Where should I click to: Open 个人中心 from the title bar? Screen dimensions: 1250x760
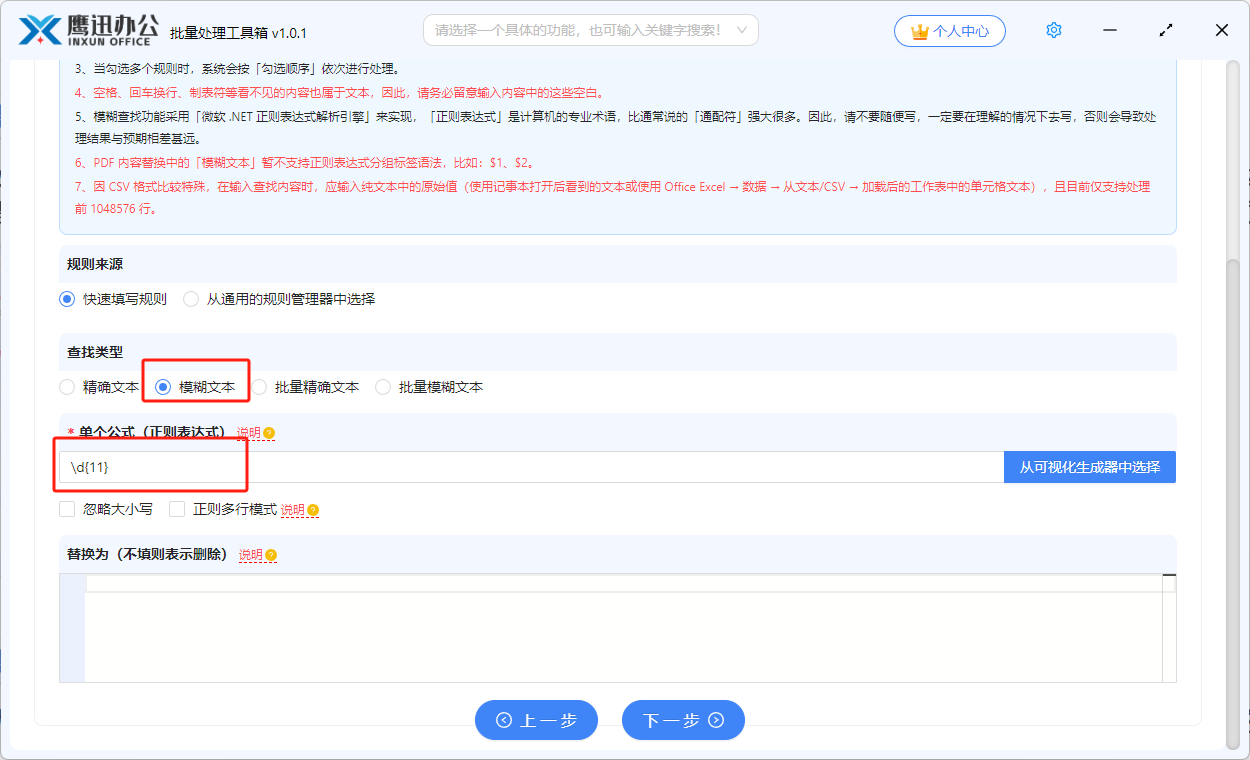tap(950, 30)
